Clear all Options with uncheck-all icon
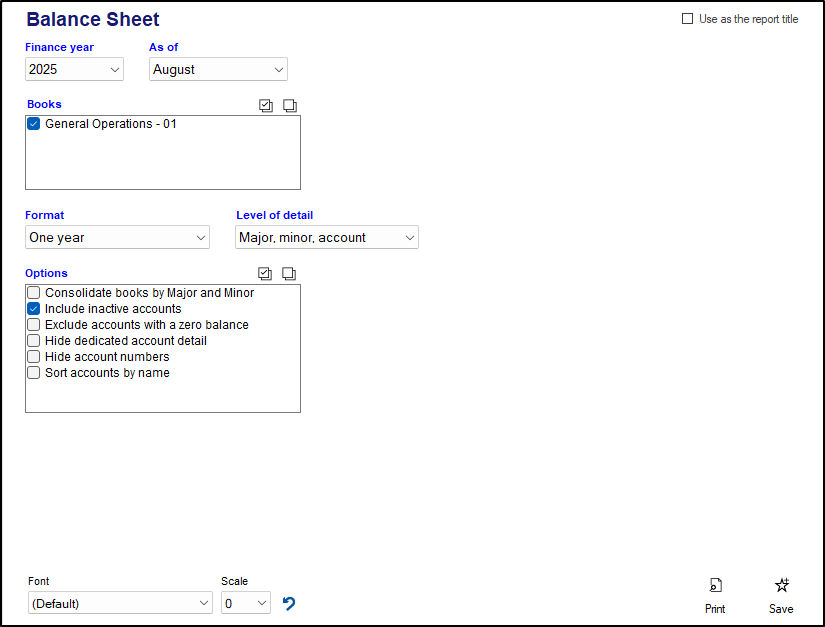This screenshot has width=825, height=627. [290, 273]
